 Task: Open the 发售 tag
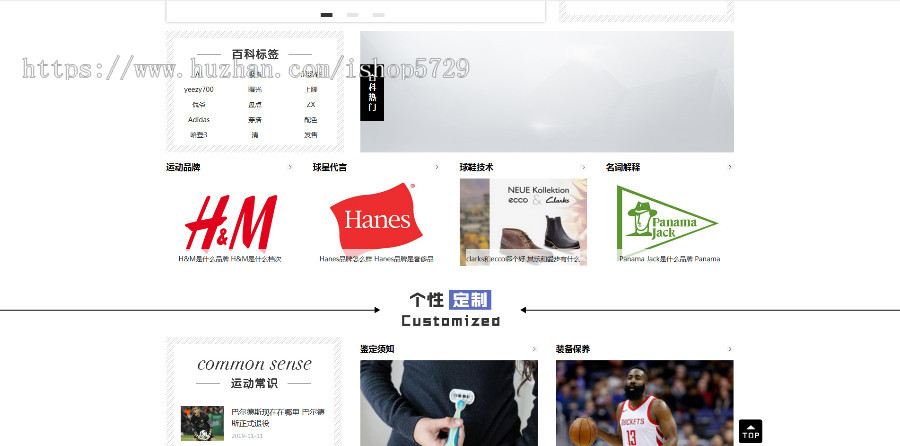(311, 135)
